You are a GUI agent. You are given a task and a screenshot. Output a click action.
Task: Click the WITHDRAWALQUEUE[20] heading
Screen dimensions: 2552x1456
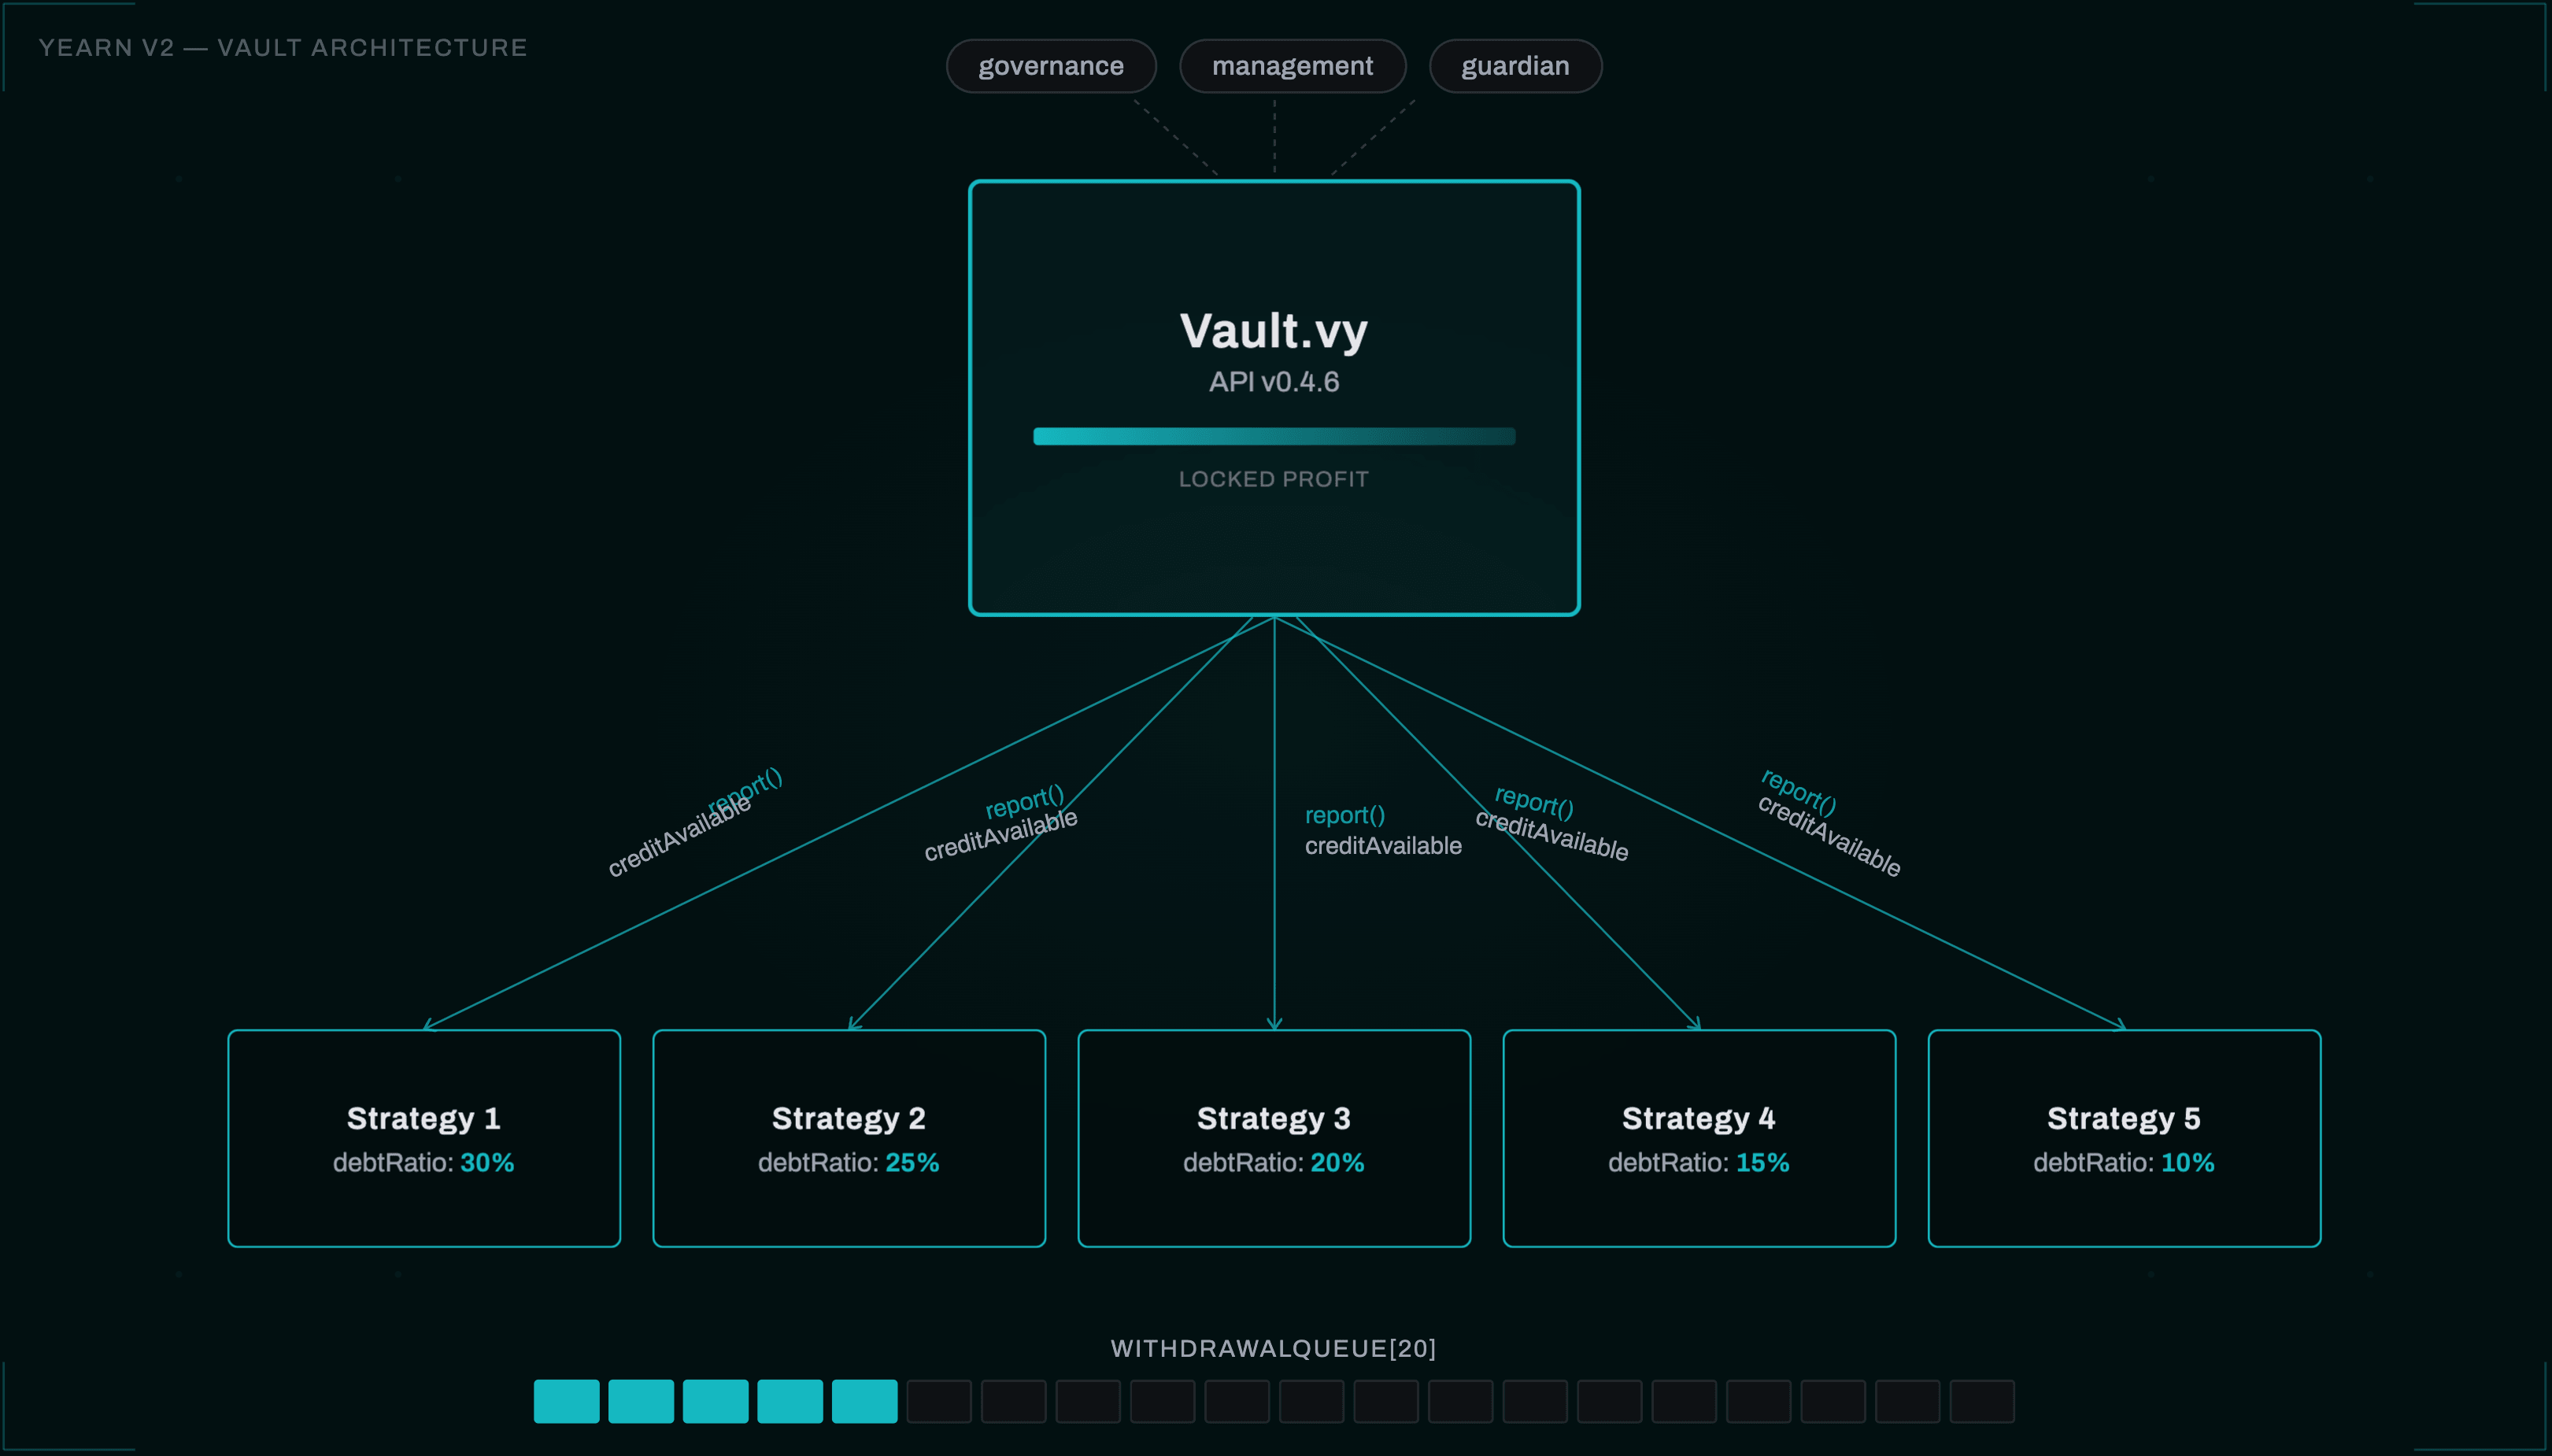[x=1273, y=1348]
